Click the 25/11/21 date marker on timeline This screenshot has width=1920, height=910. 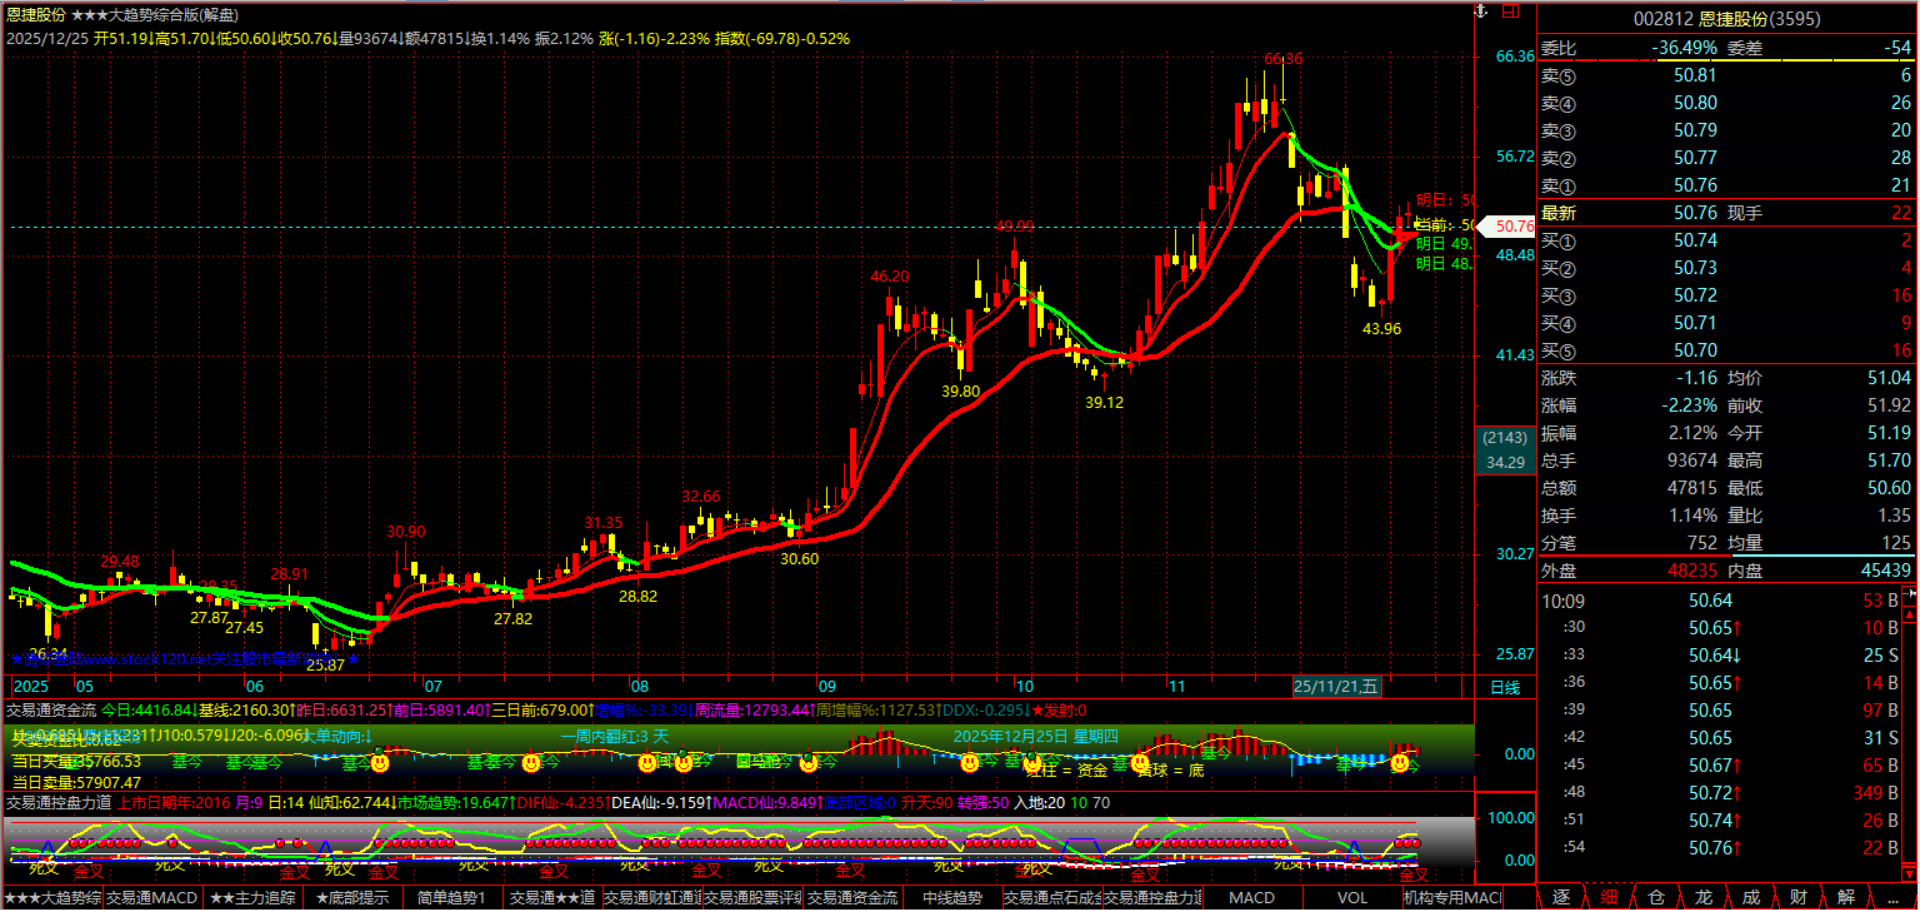[x=1336, y=687]
